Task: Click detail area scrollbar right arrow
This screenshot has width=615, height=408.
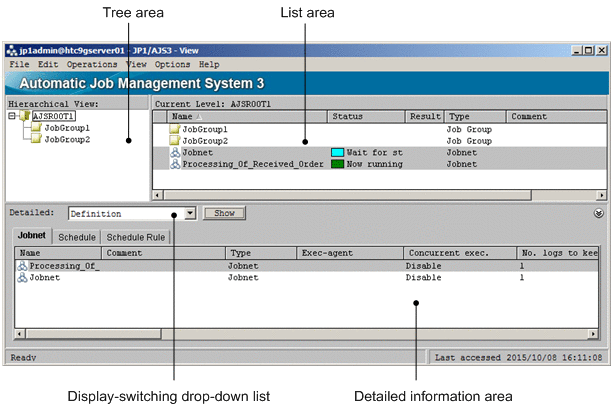Action: click(593, 334)
